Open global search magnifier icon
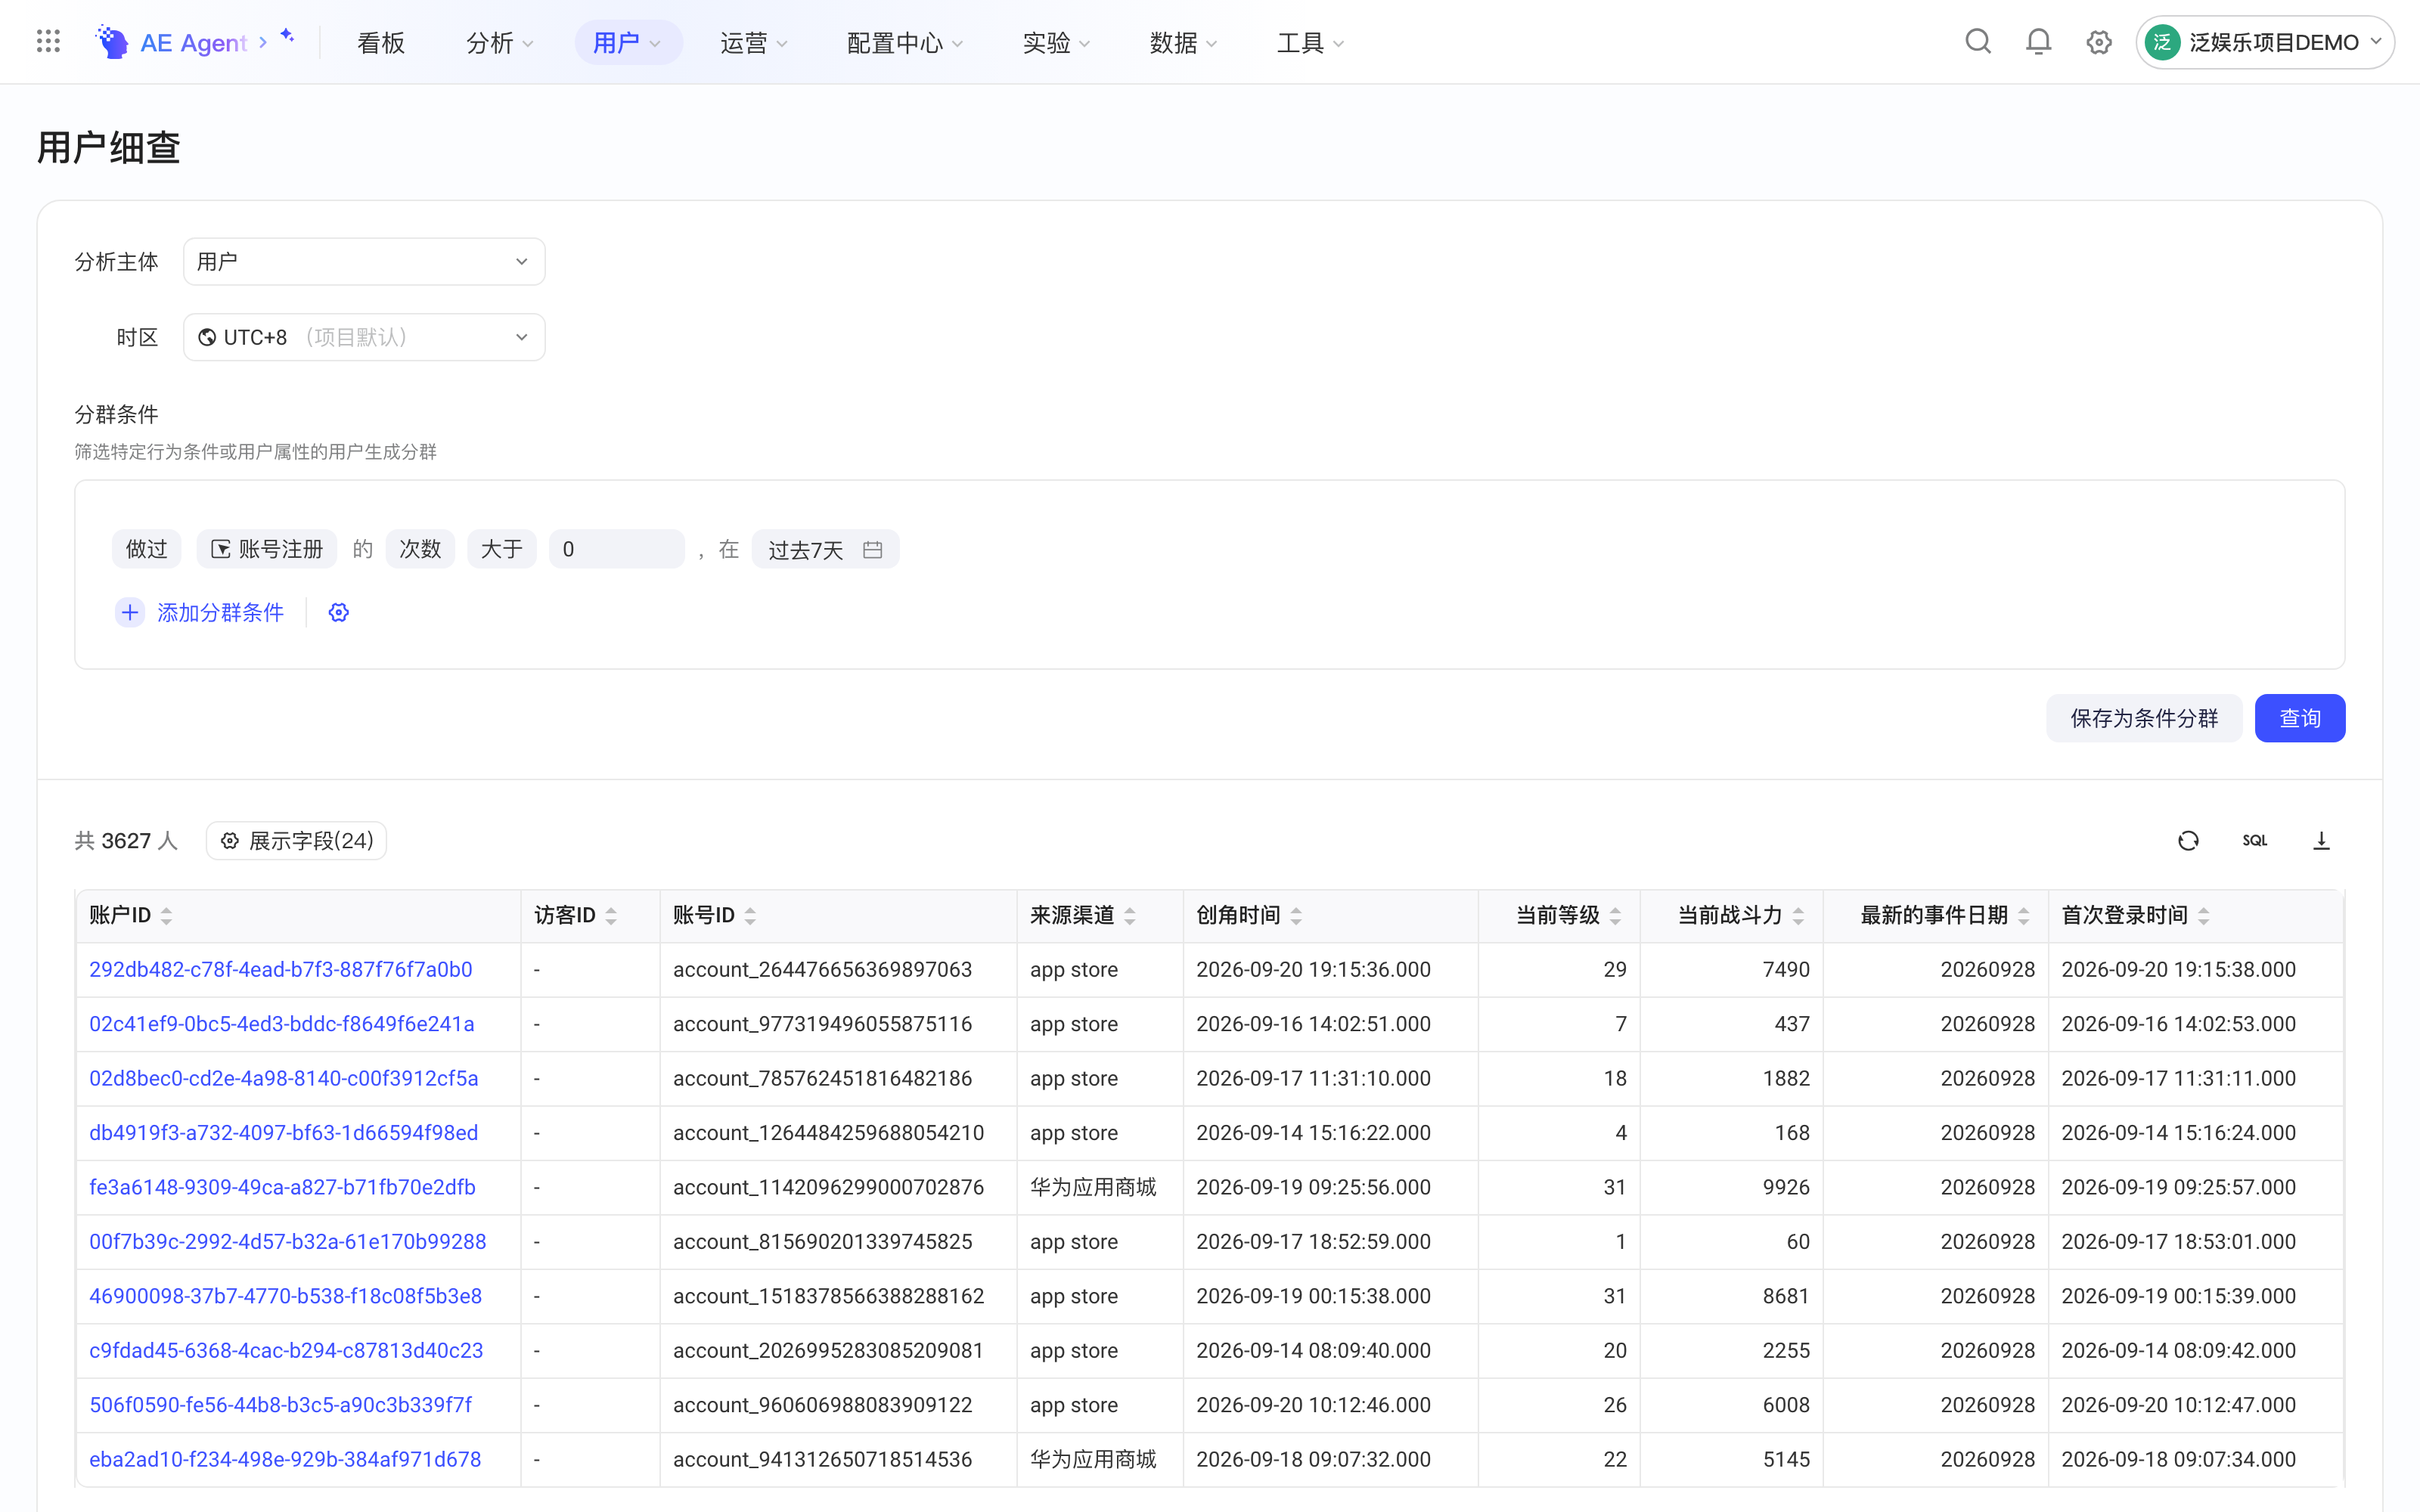The width and height of the screenshot is (2420, 1512). pos(1978,42)
